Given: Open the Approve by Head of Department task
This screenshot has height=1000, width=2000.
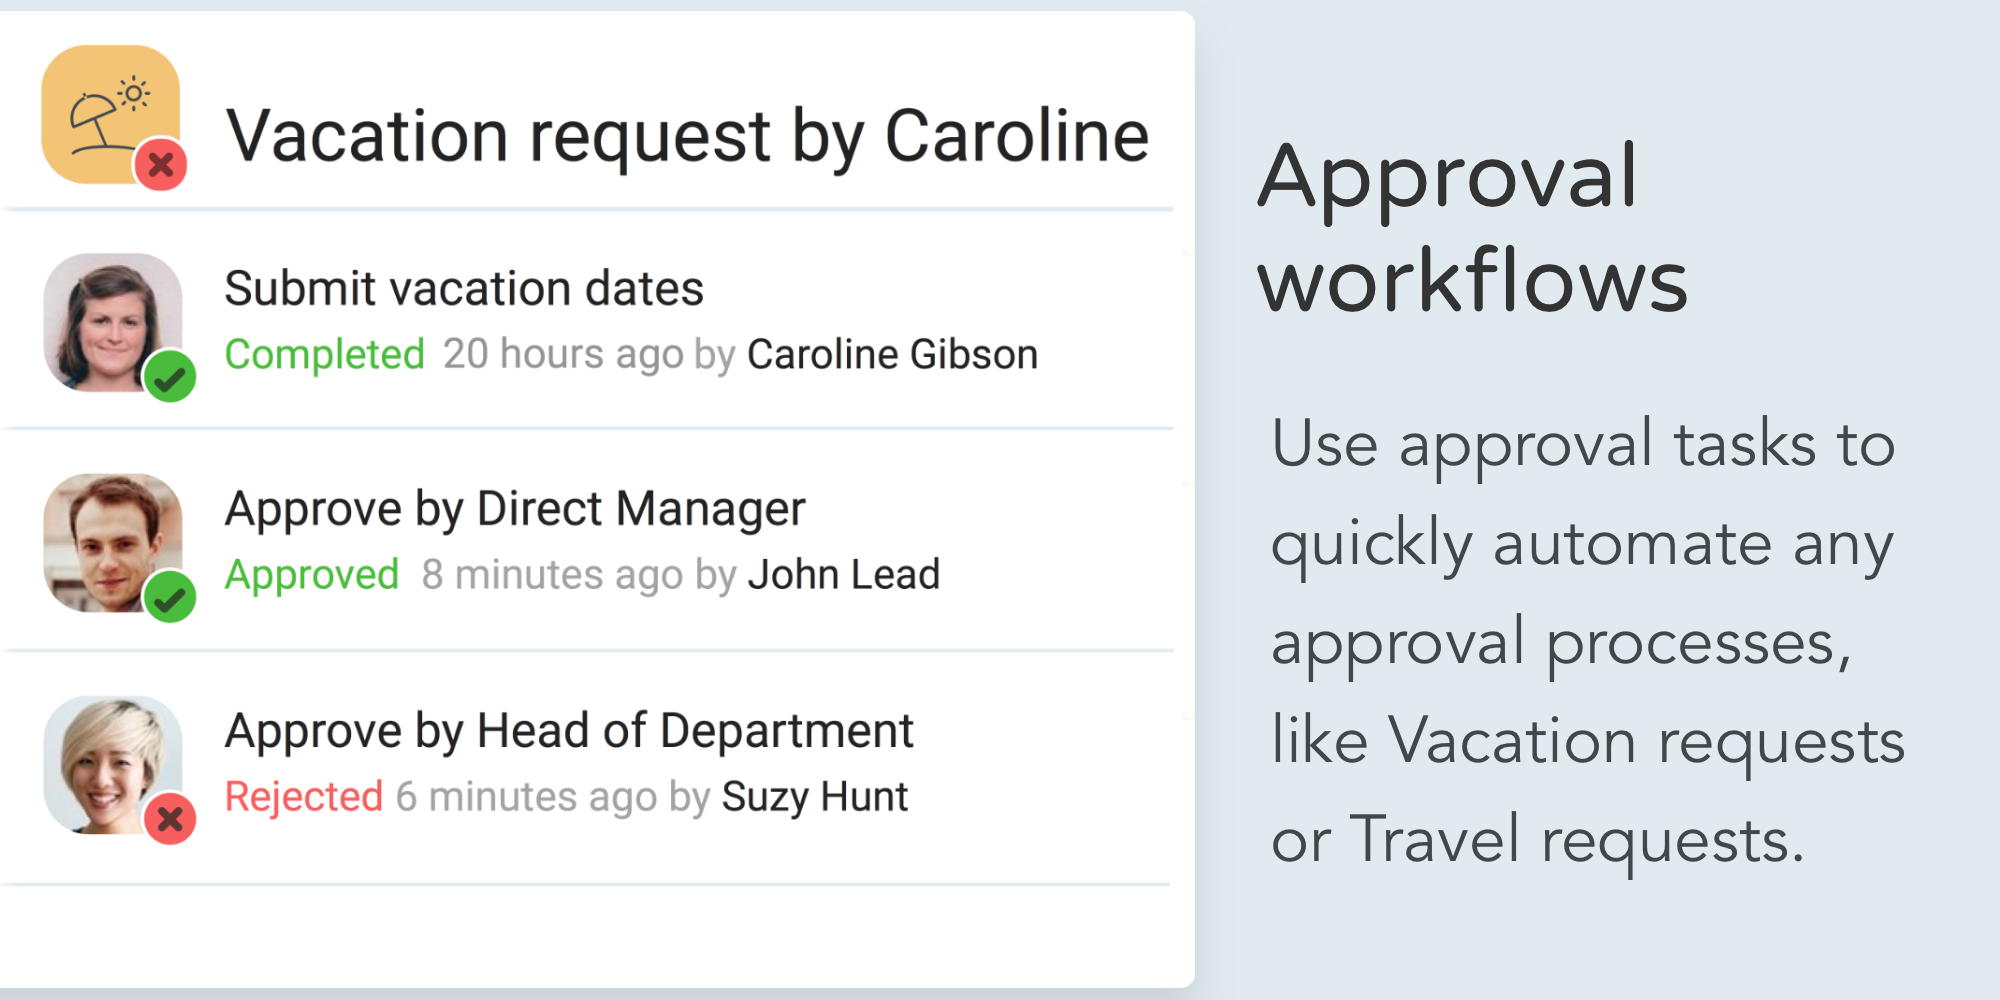Looking at the screenshot, I should tap(569, 731).
